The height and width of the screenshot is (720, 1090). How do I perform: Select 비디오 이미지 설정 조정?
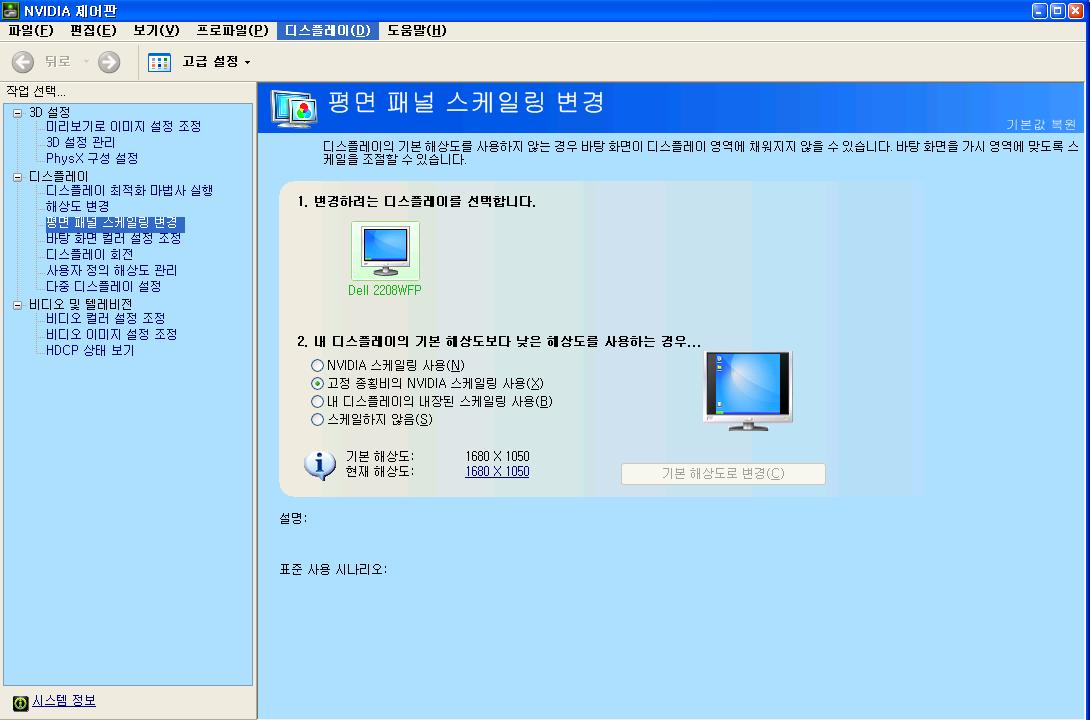click(x=111, y=334)
